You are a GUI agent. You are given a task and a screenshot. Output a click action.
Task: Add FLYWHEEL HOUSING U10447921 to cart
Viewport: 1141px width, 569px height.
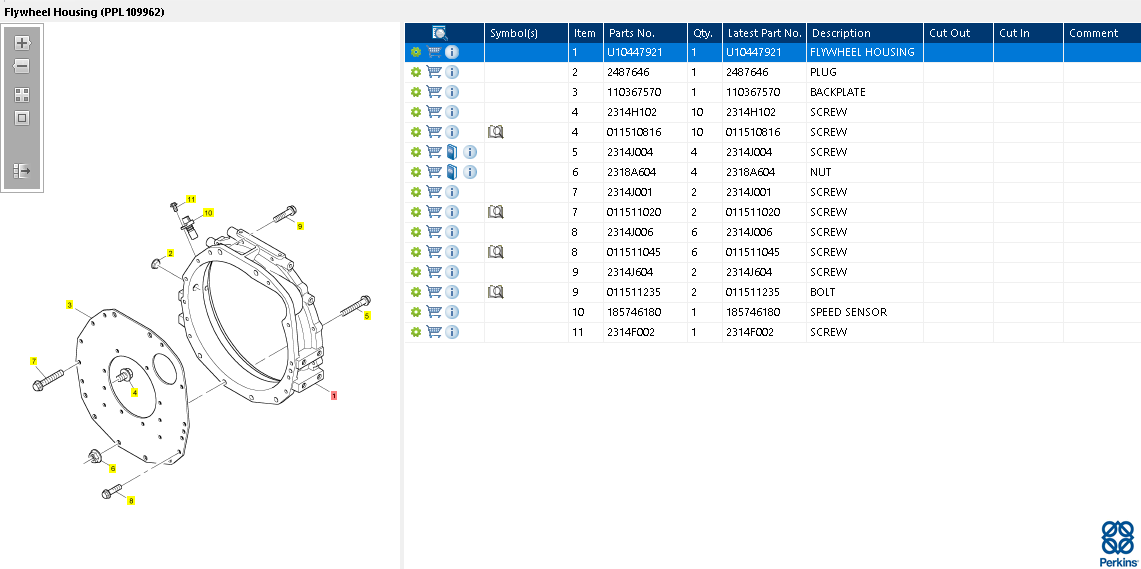tap(434, 52)
